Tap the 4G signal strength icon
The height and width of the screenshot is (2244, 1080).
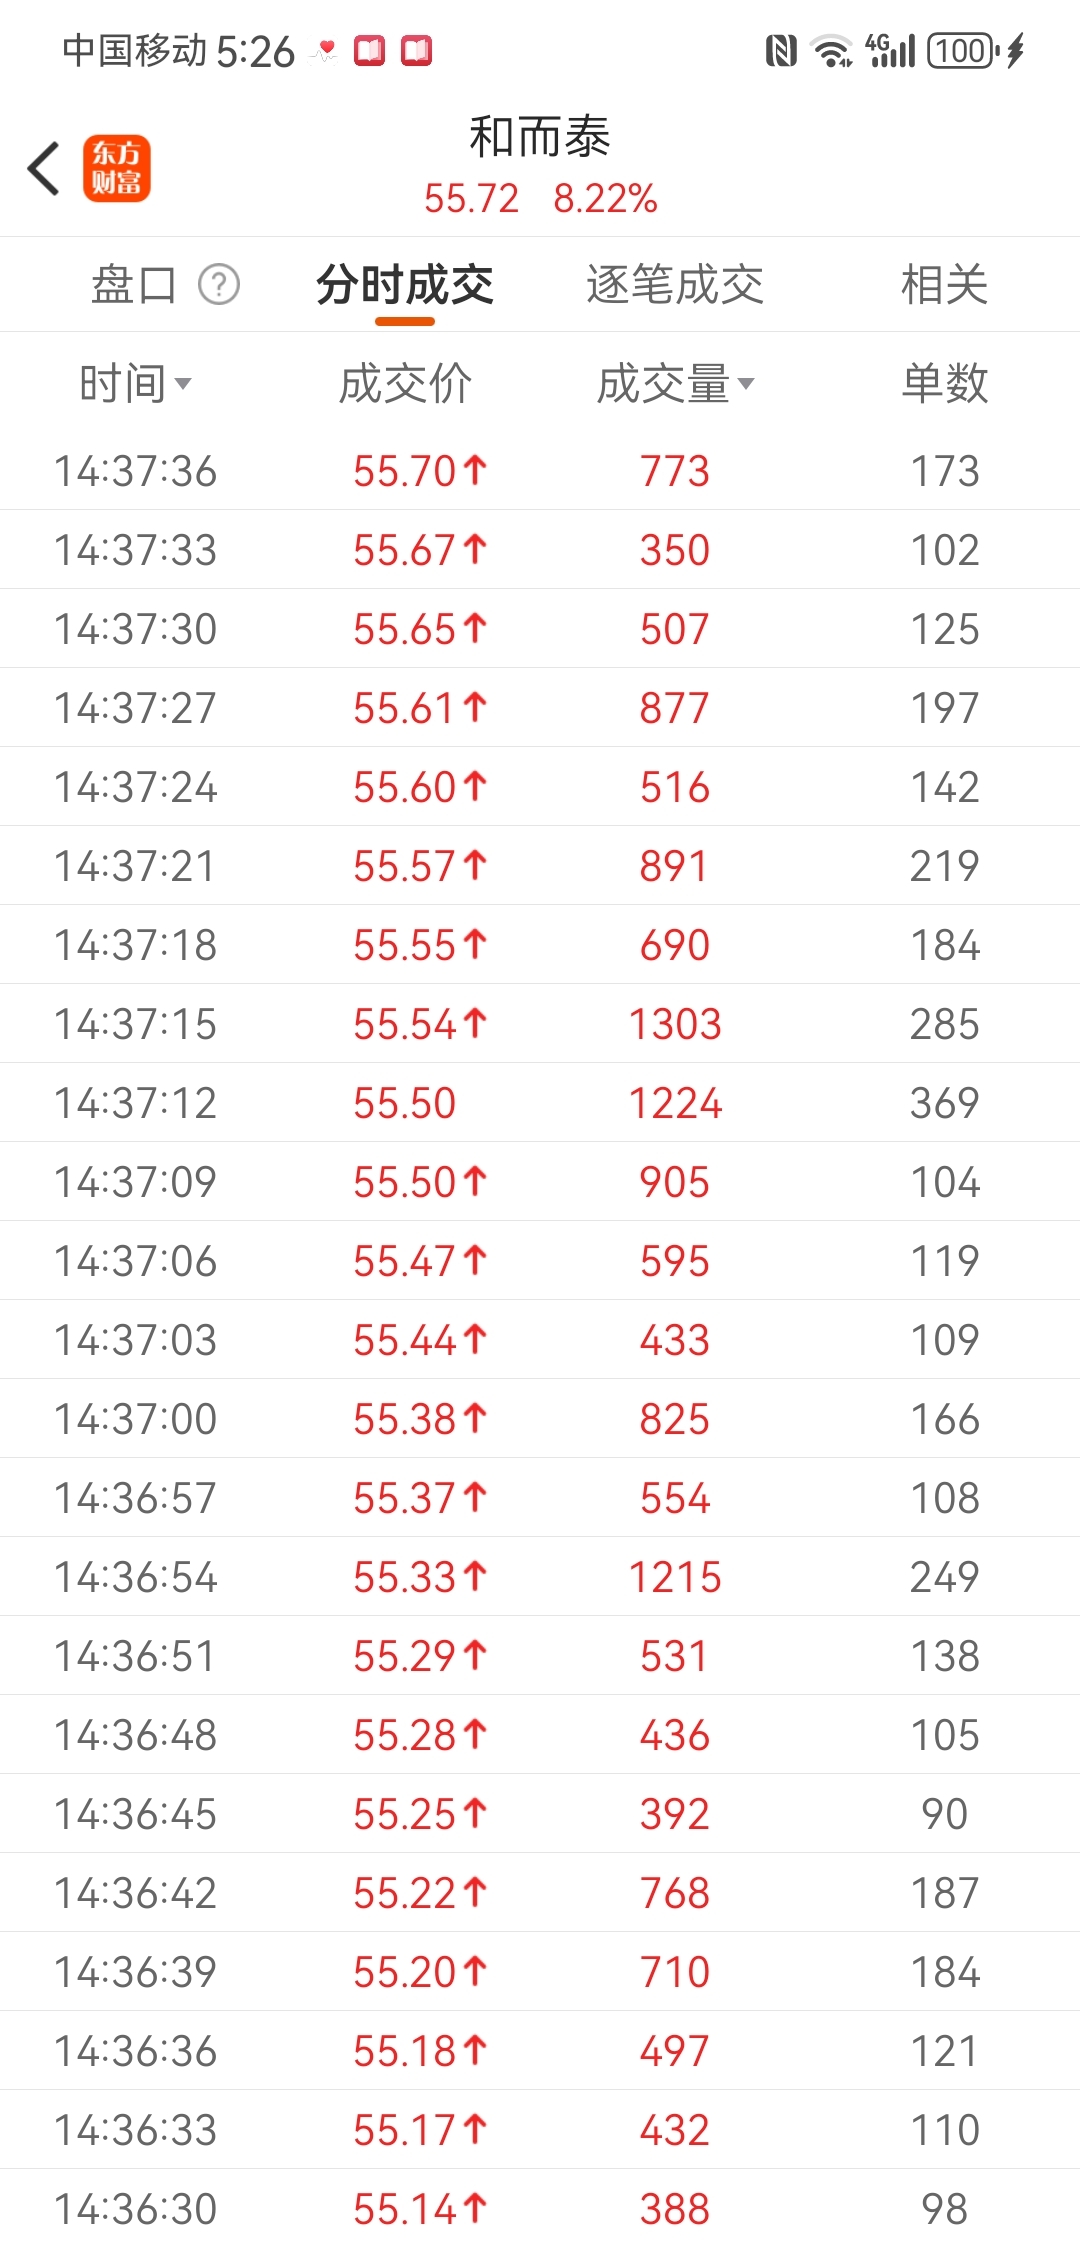[x=891, y=50]
